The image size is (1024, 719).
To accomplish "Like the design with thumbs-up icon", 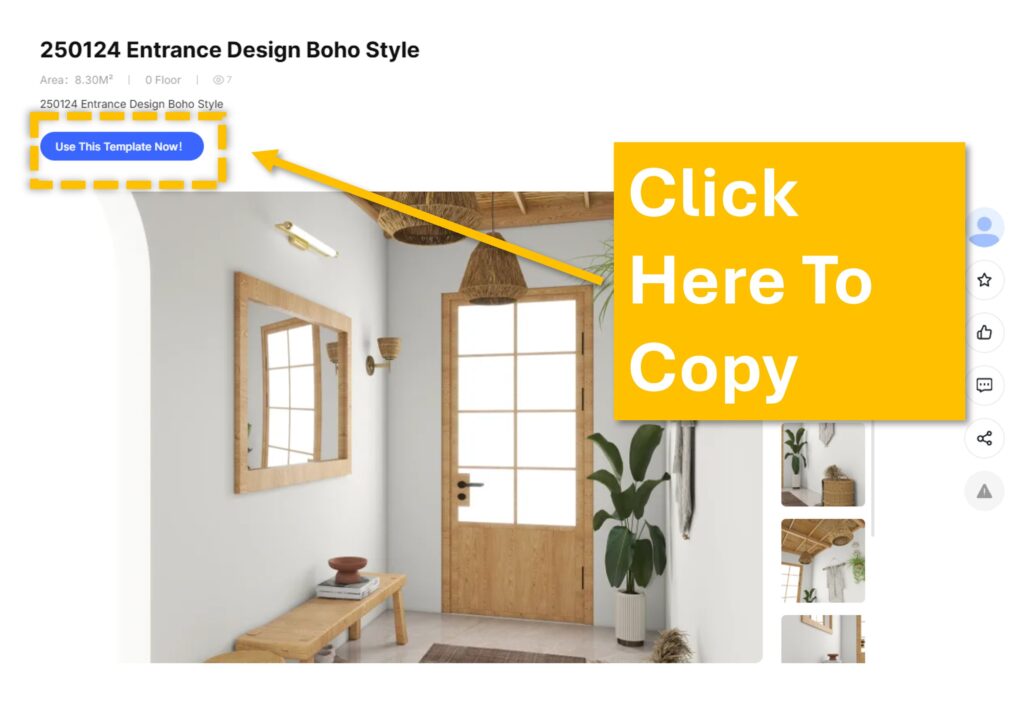I will point(984,332).
